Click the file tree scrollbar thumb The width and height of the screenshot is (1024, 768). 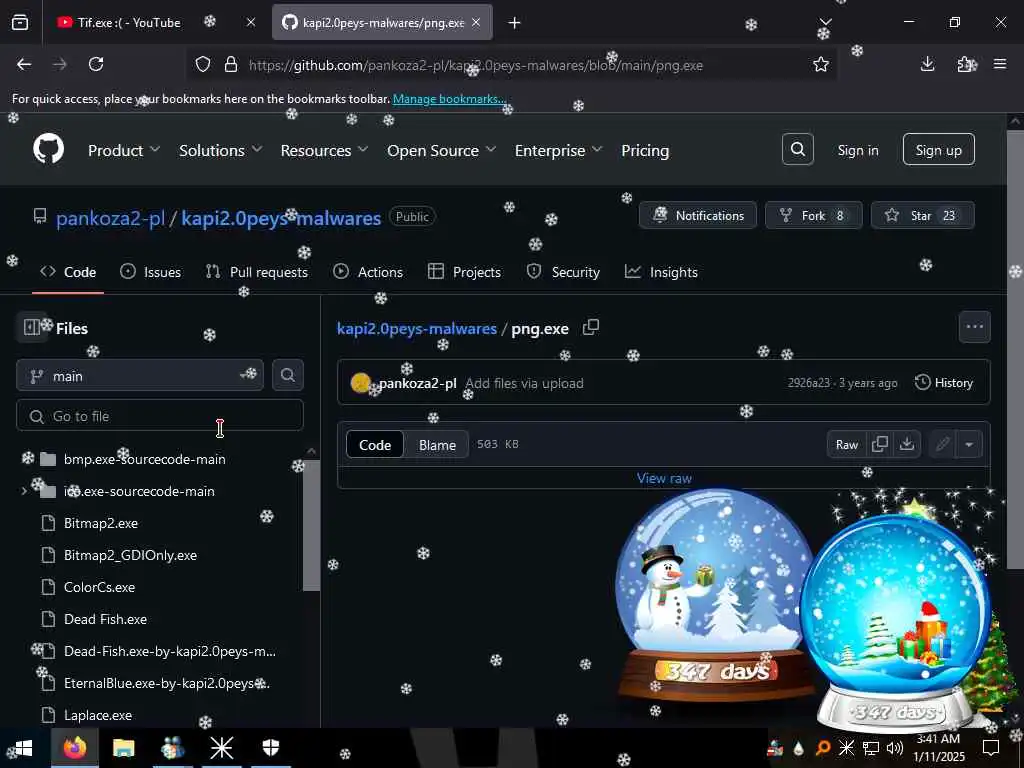312,526
